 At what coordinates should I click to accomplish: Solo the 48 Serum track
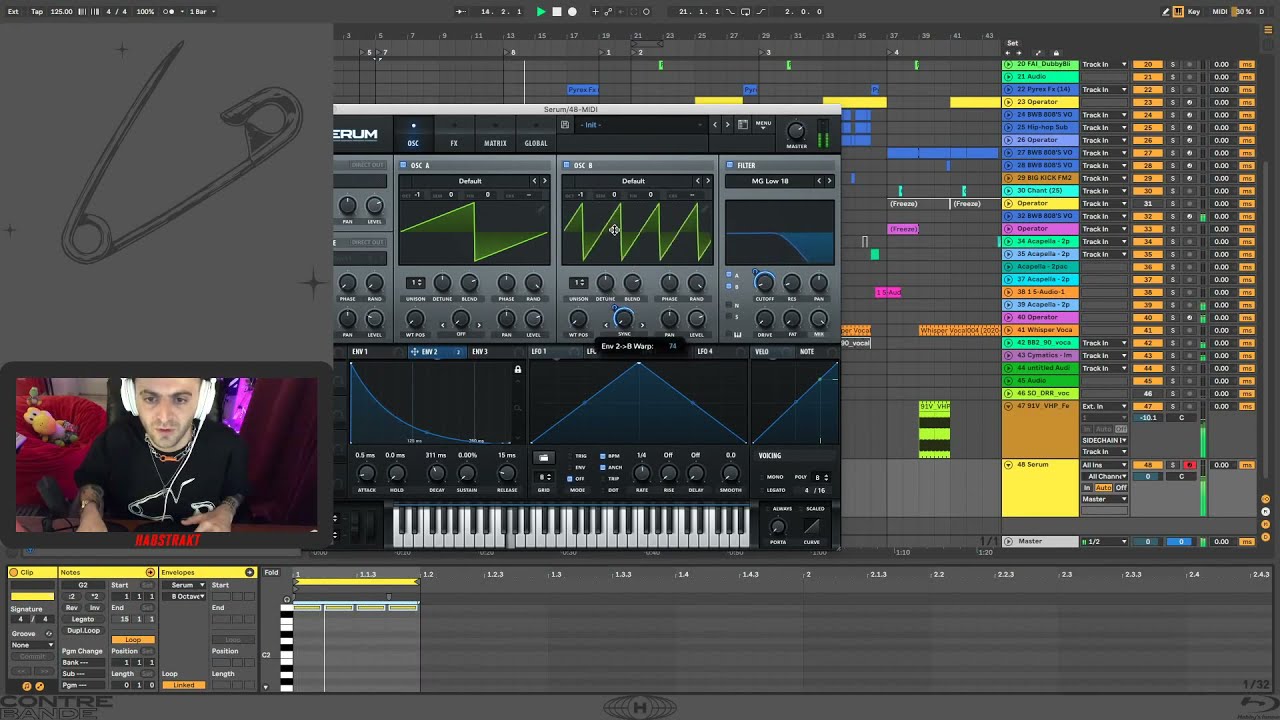(x=1173, y=465)
